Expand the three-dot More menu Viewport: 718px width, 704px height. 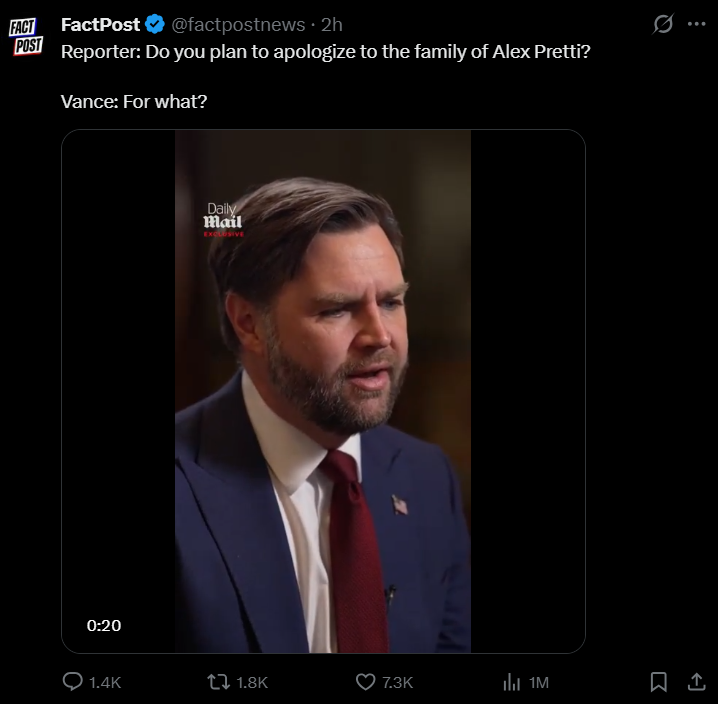(x=697, y=24)
